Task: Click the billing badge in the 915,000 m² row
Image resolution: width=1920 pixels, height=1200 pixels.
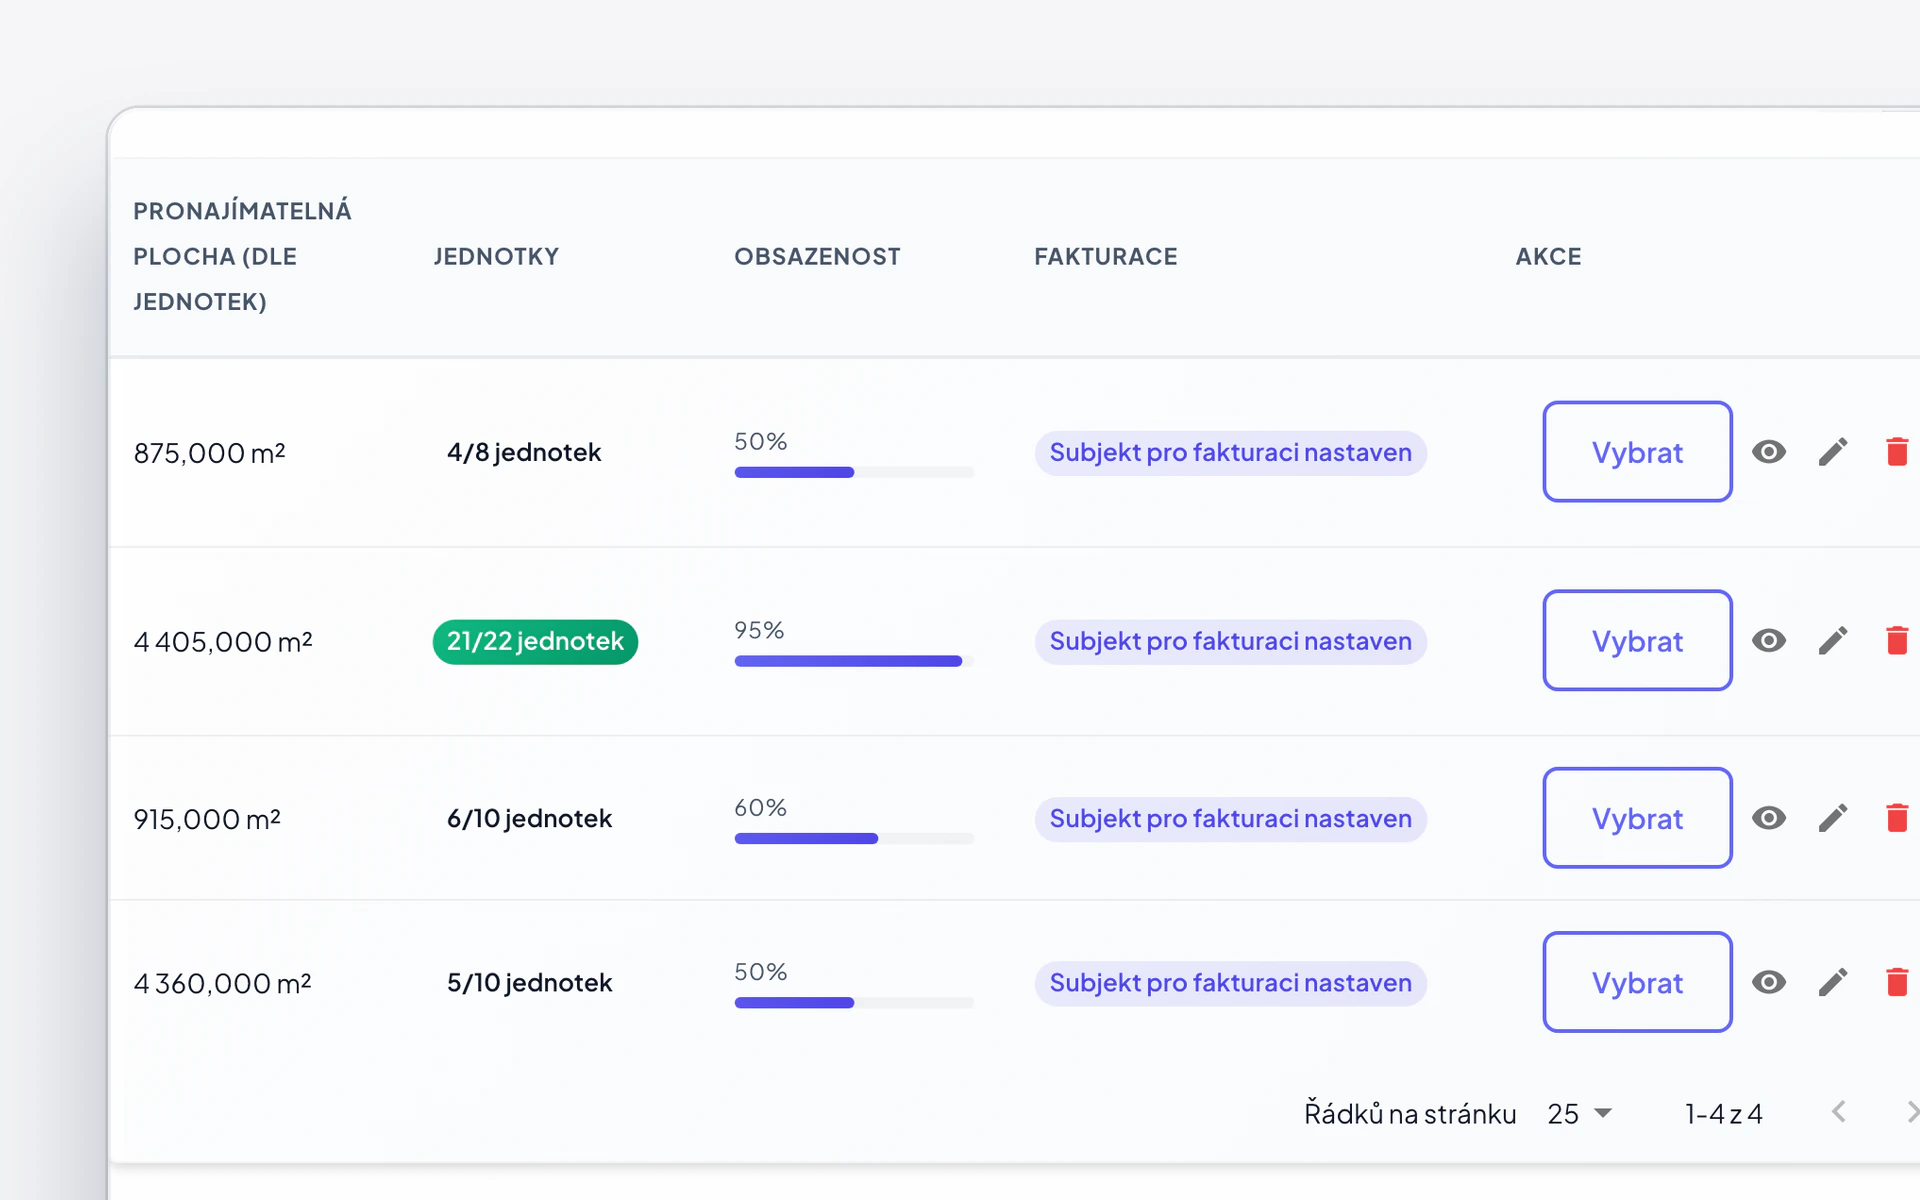Action: pyautogui.click(x=1230, y=819)
